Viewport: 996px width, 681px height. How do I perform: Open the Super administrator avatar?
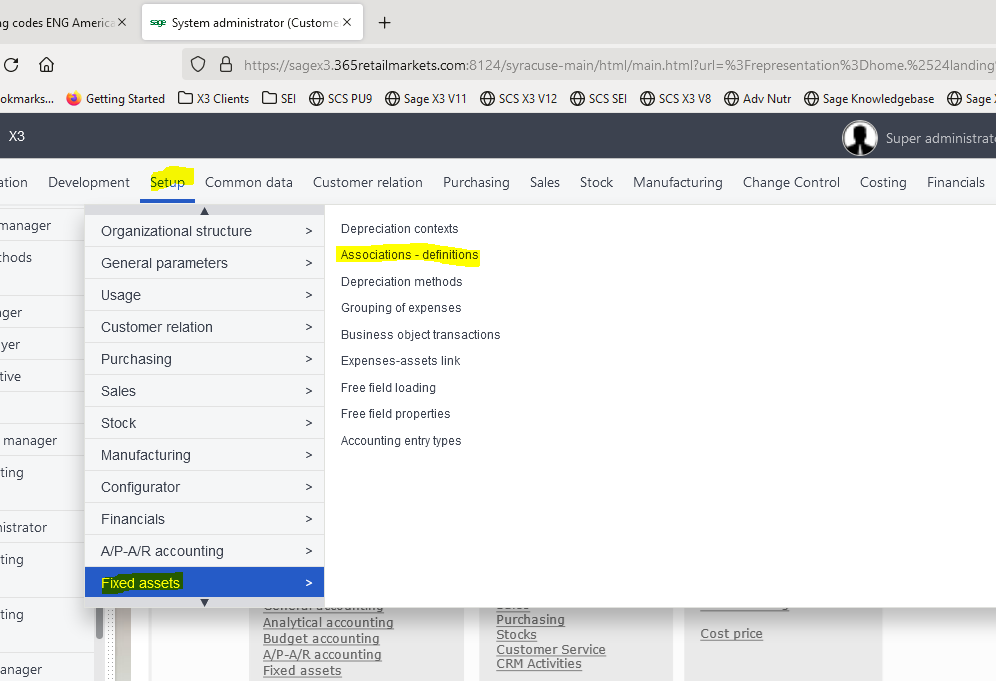(860, 137)
